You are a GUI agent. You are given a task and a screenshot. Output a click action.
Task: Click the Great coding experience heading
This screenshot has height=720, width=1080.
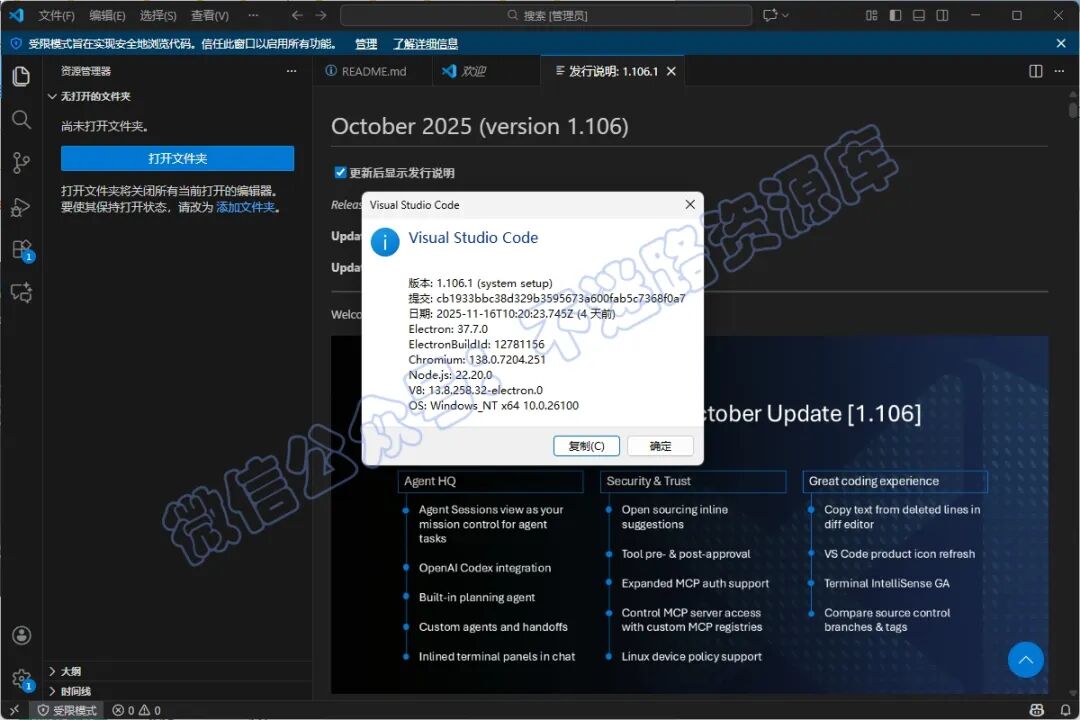point(895,482)
